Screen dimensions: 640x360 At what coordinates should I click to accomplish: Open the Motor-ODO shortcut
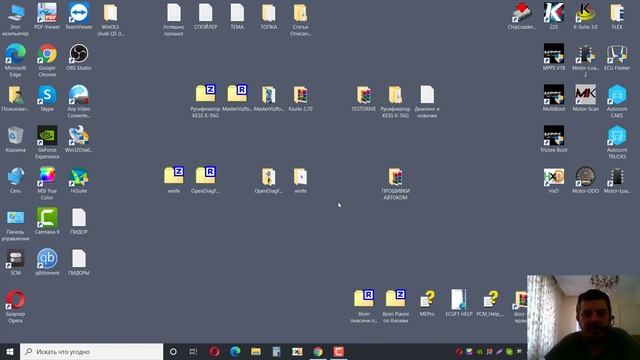(x=585, y=177)
